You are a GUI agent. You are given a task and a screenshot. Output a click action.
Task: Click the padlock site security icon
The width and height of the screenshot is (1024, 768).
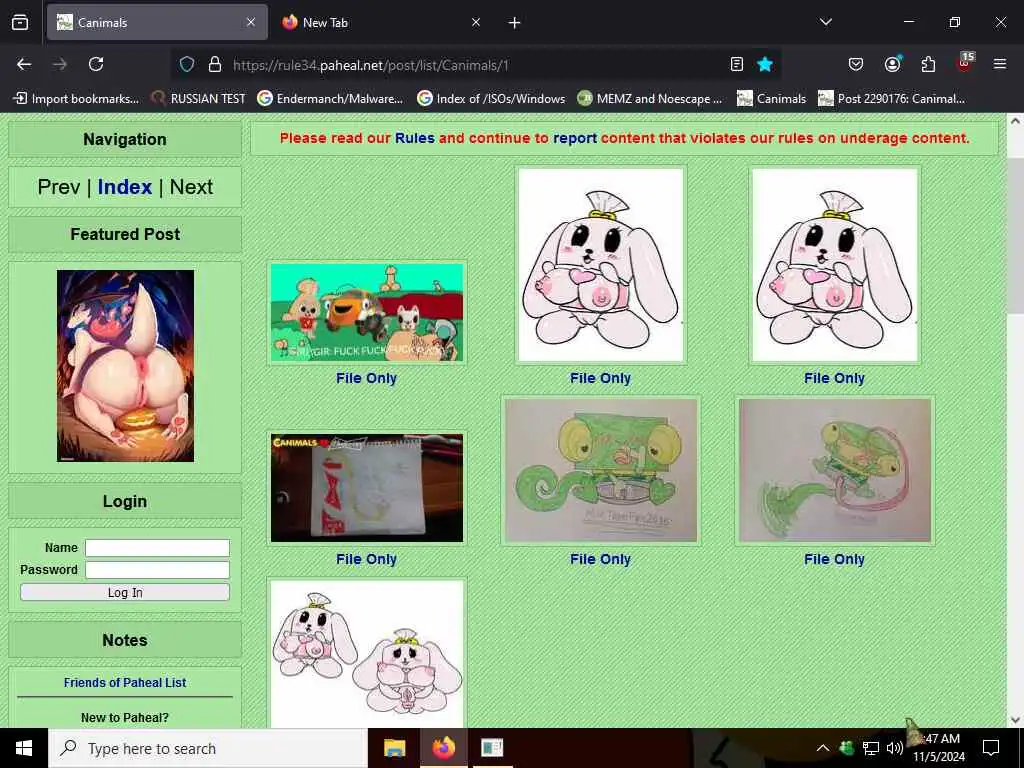tap(215, 64)
